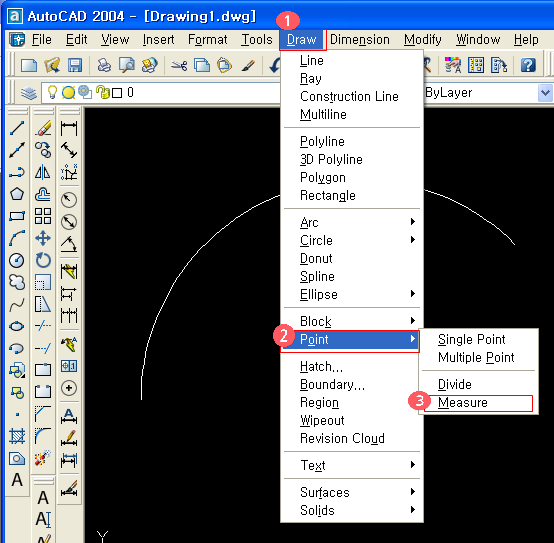This screenshot has width=554, height=543.
Task: Click the Mirror tool icon
Action: tap(43, 172)
